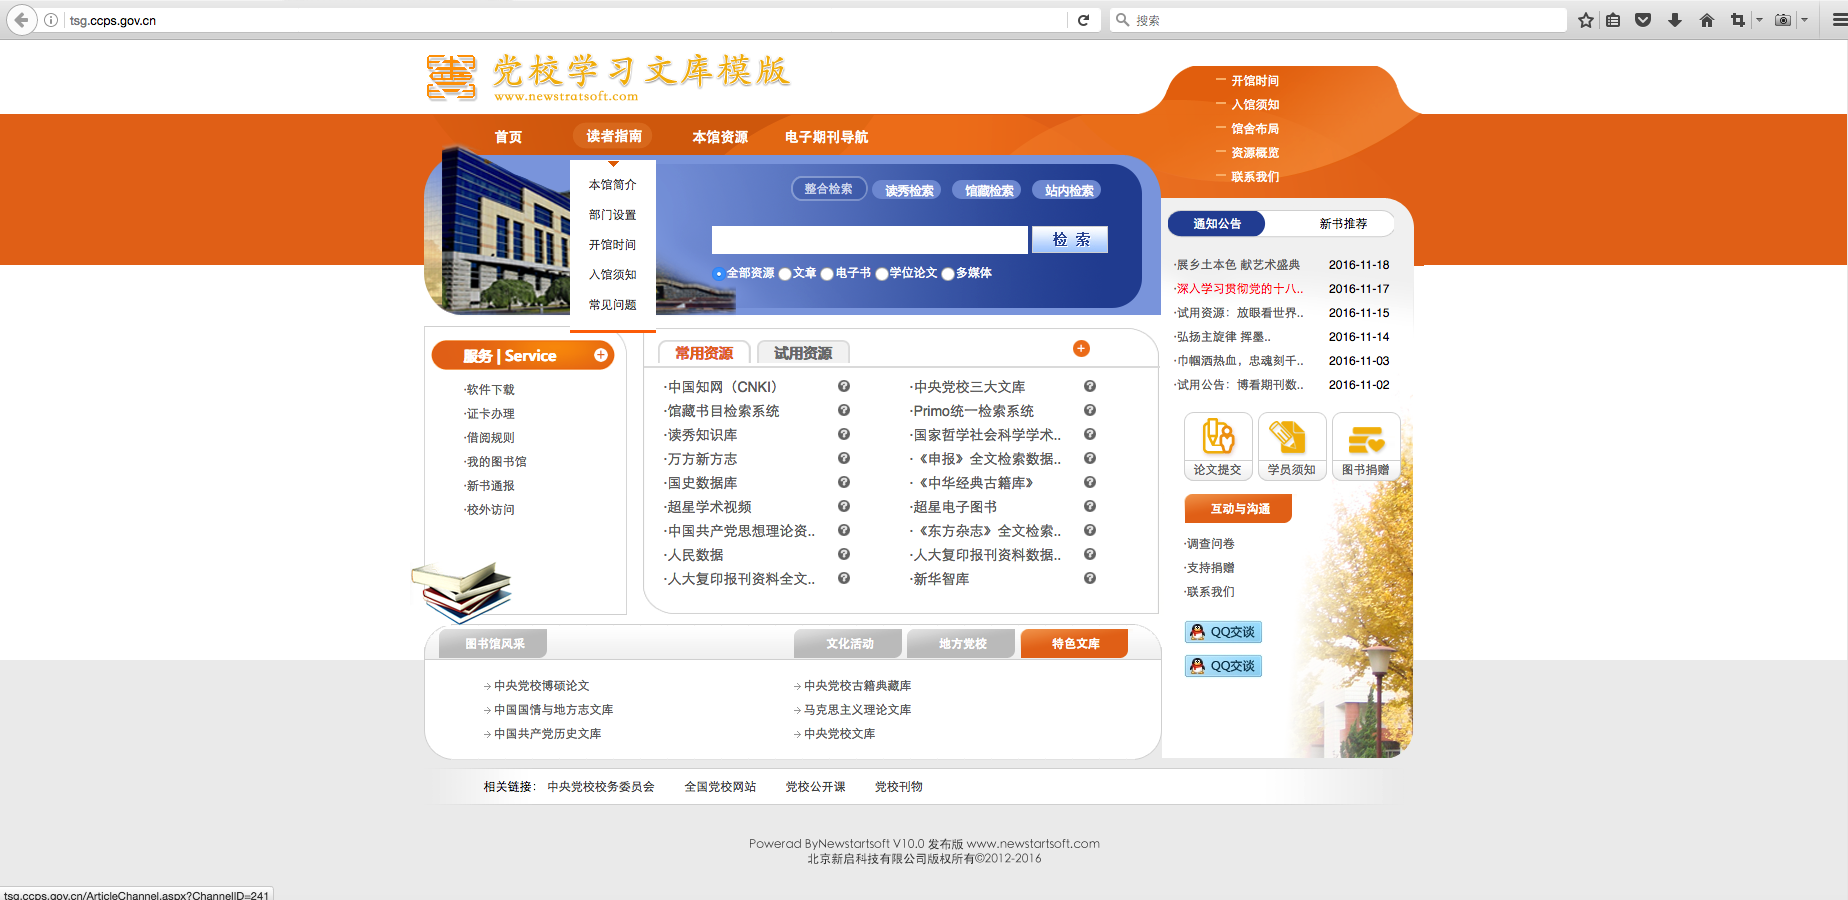Open the 论文提交 icon tile
This screenshot has height=900, width=1848.
pyautogui.click(x=1217, y=446)
